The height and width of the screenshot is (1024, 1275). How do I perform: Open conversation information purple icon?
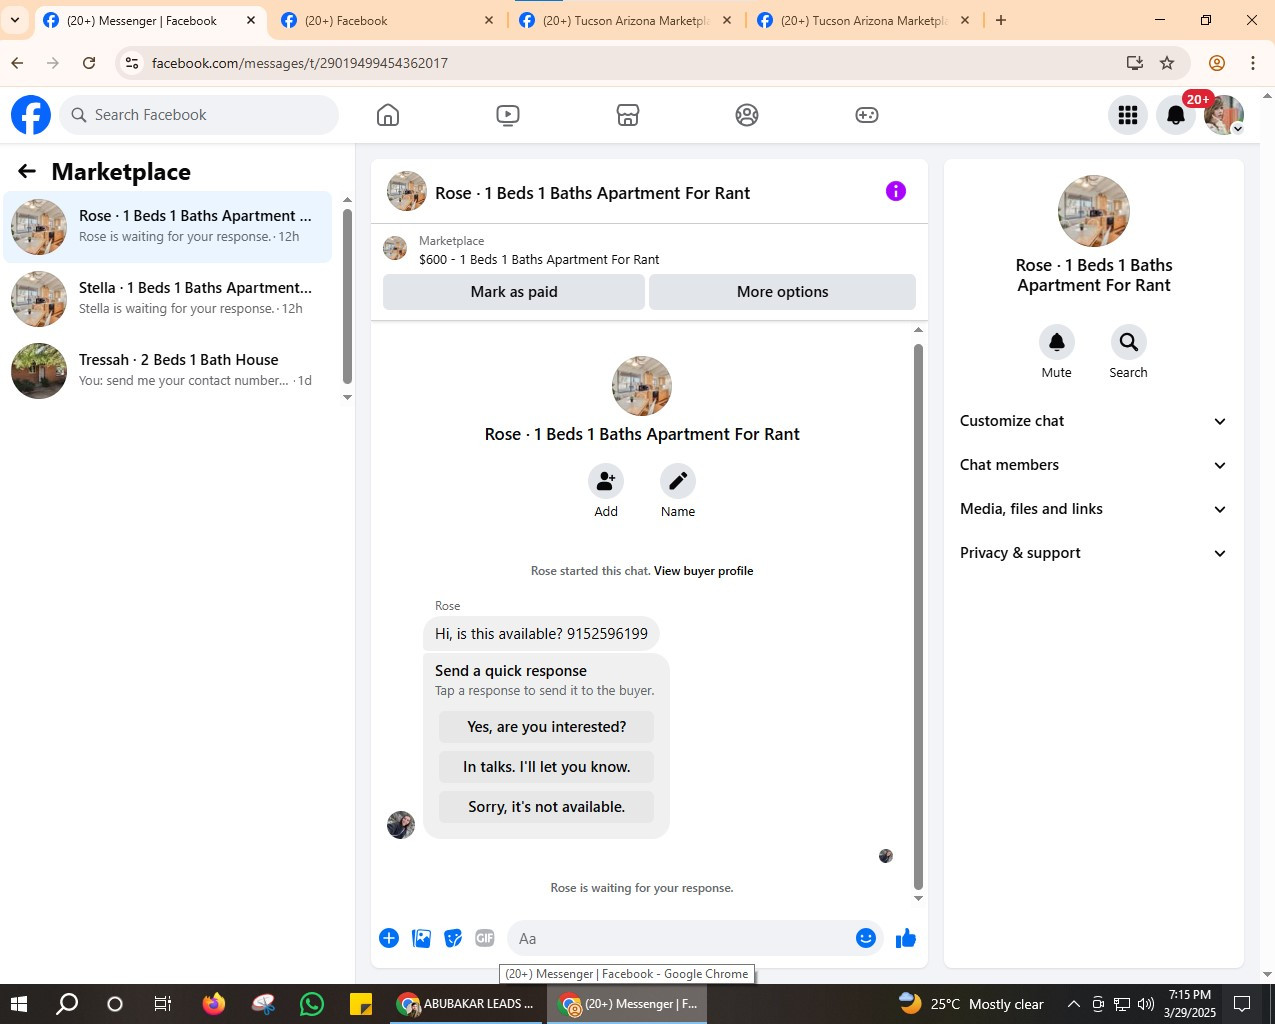[896, 191]
